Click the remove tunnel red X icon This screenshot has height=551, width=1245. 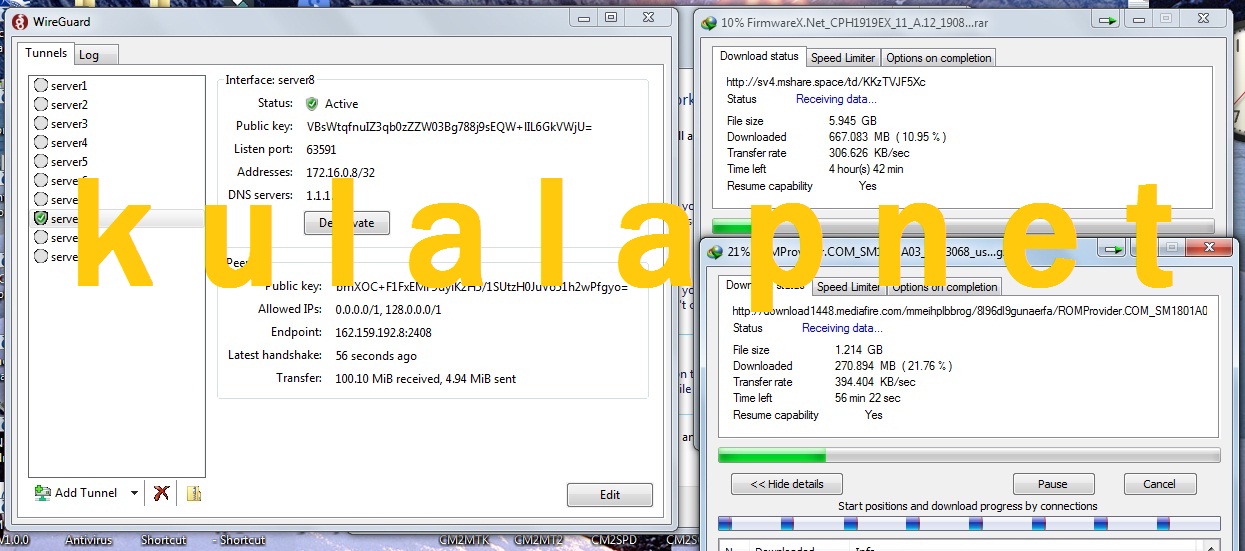click(161, 493)
